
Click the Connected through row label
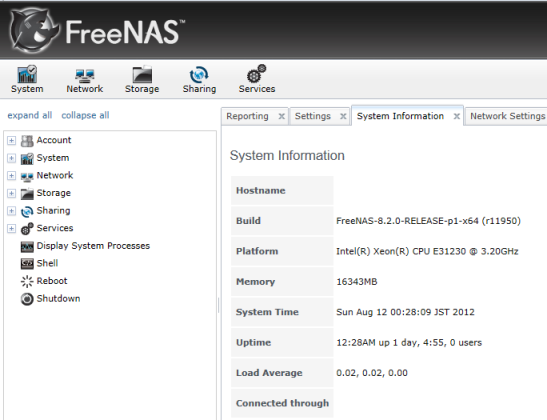pos(282,403)
